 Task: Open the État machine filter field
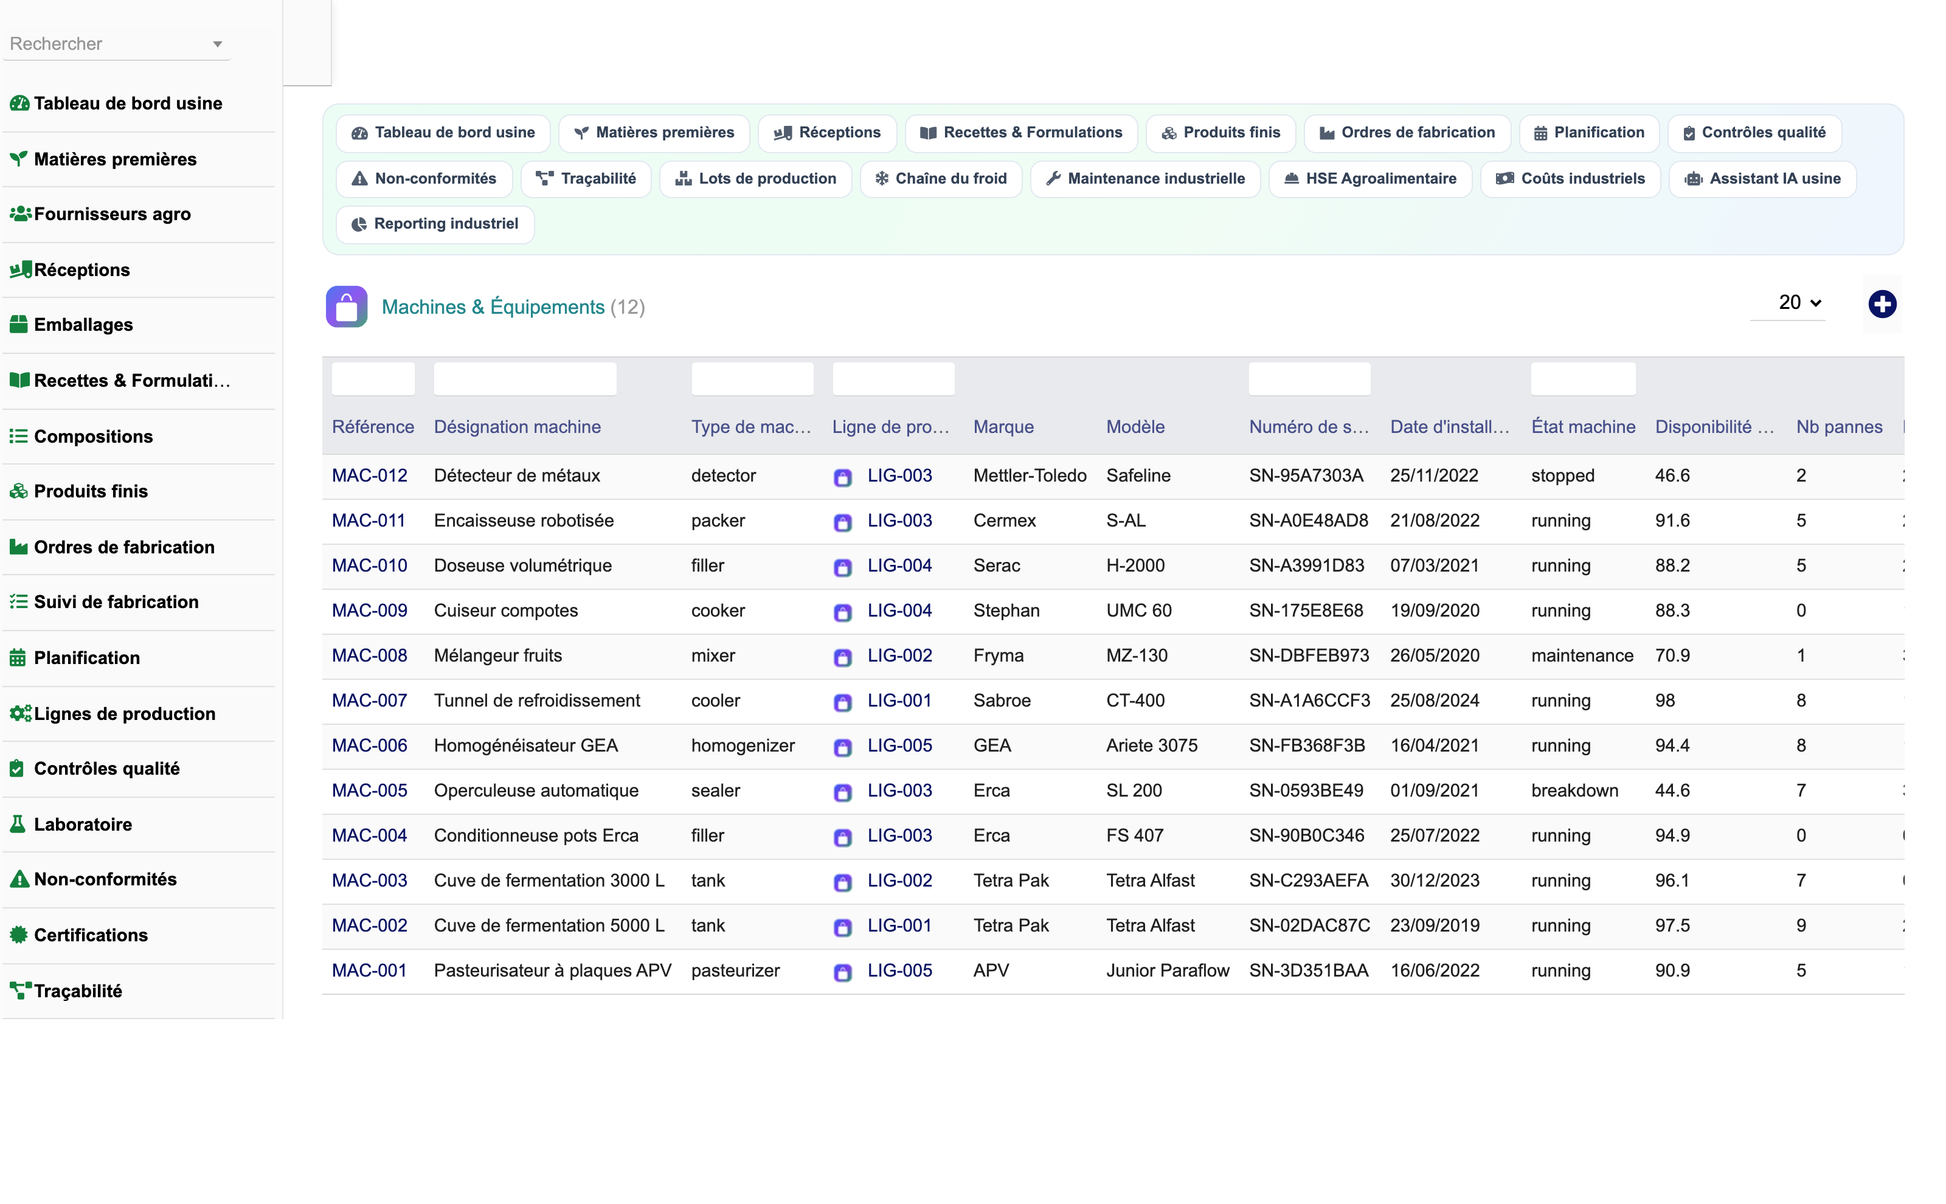pyautogui.click(x=1583, y=379)
